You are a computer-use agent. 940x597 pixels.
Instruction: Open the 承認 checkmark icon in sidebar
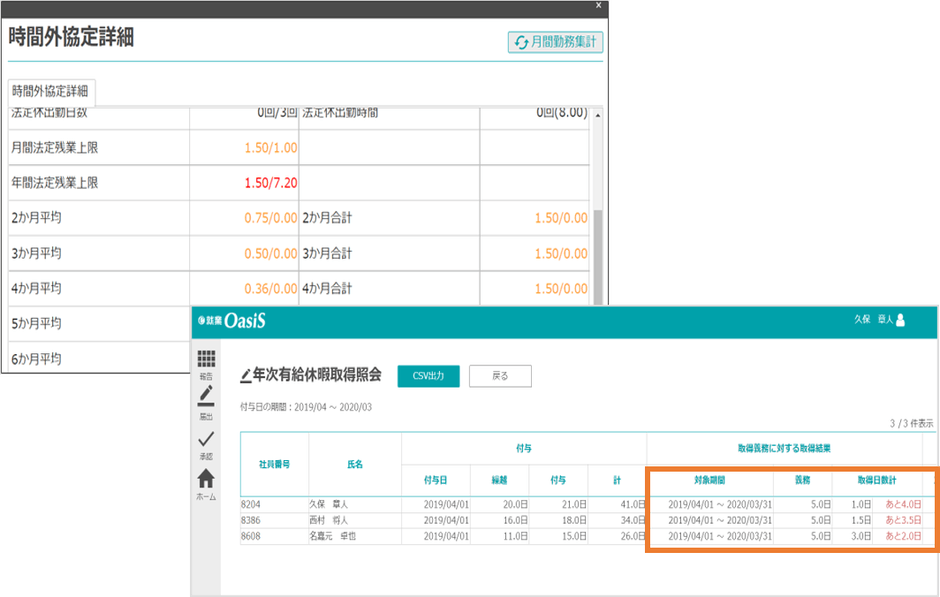(x=206, y=438)
